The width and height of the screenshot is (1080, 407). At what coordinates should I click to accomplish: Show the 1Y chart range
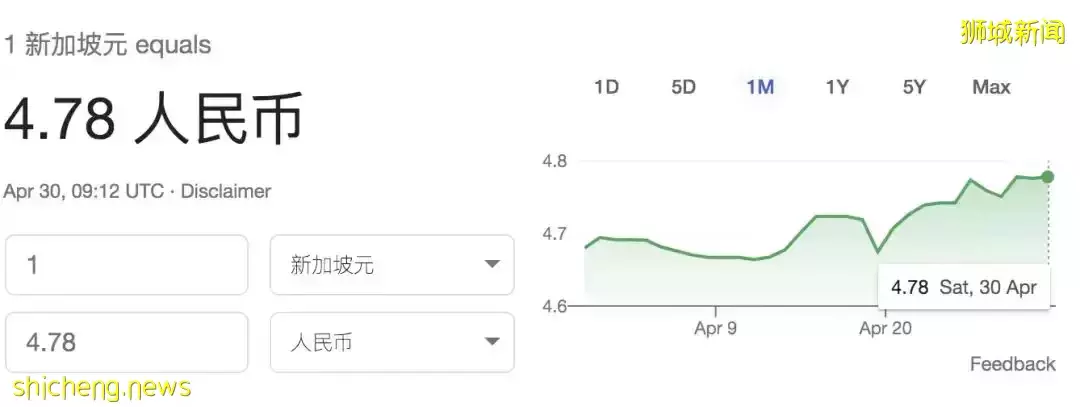click(837, 87)
